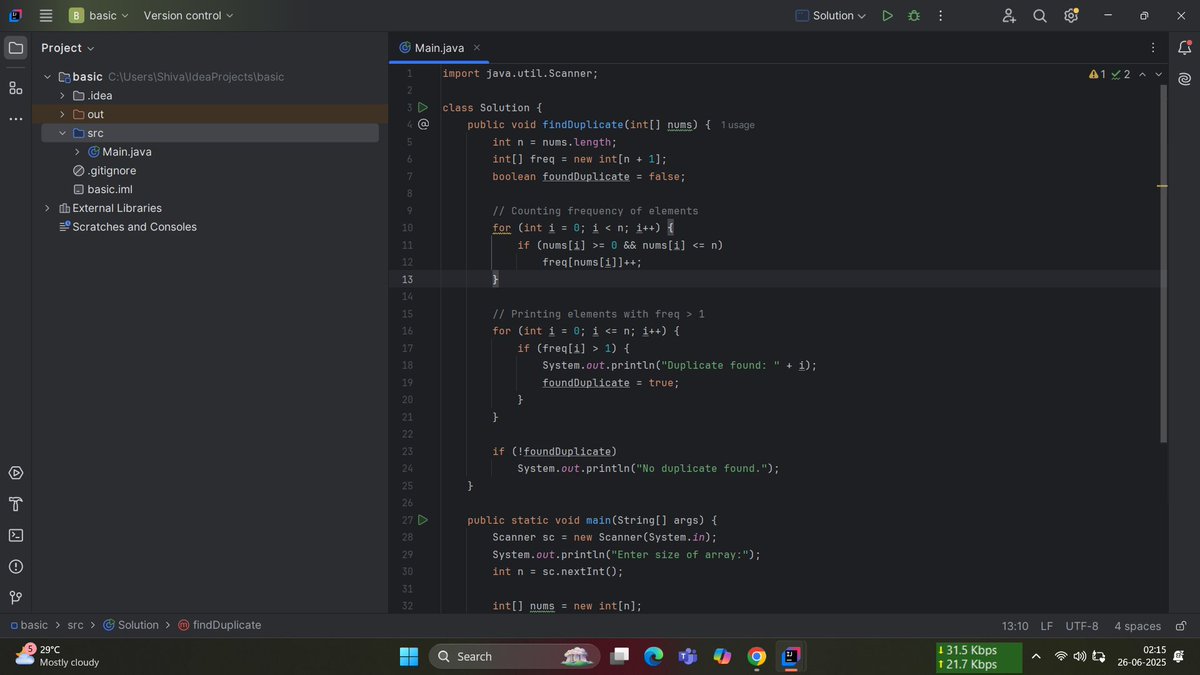Collapse the src folder

[x=62, y=133]
